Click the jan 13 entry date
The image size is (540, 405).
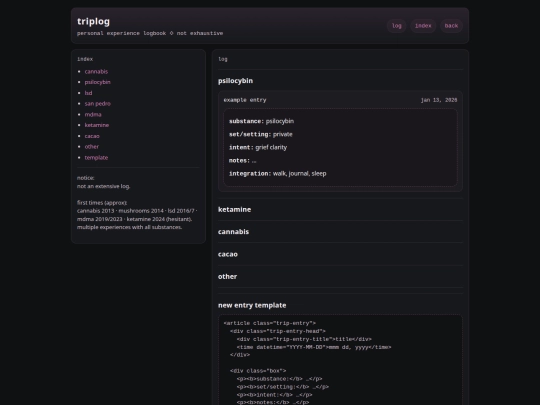tap(439, 100)
